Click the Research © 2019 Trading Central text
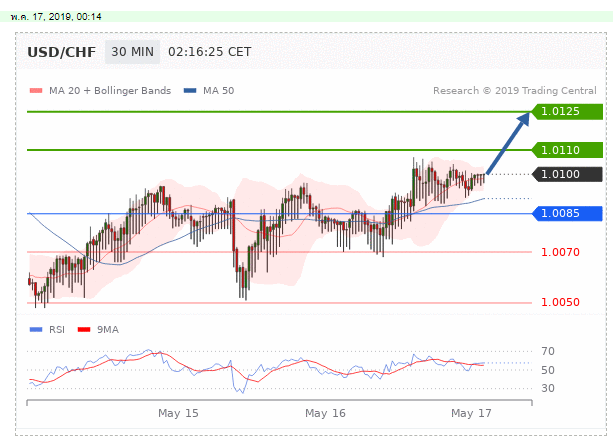 tap(514, 91)
